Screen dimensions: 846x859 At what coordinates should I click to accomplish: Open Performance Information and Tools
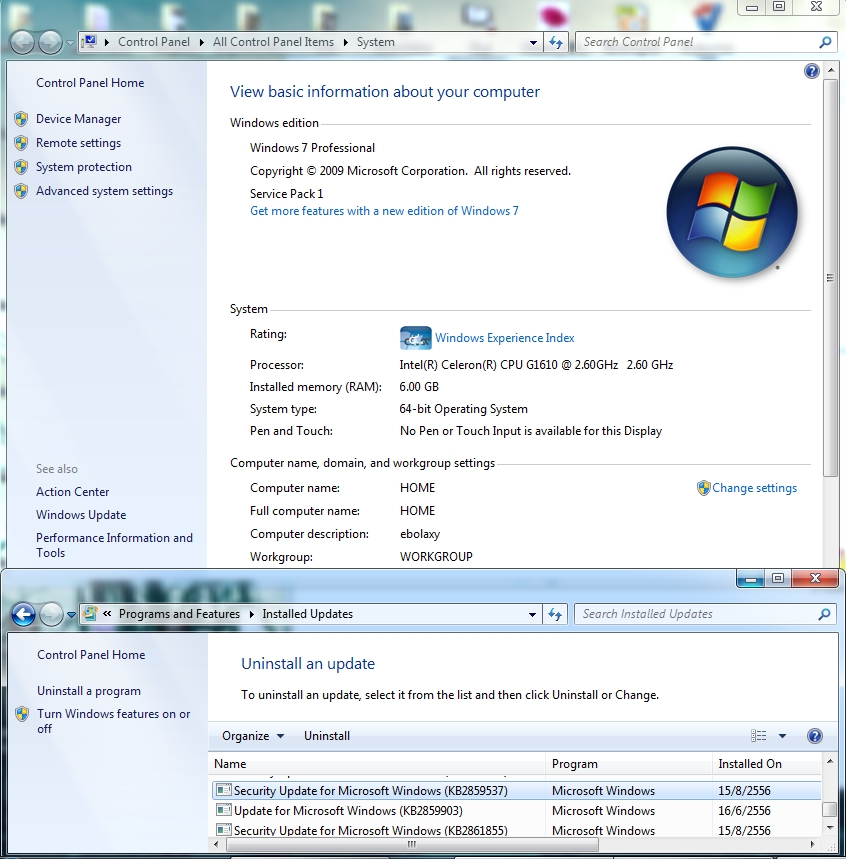coord(114,545)
